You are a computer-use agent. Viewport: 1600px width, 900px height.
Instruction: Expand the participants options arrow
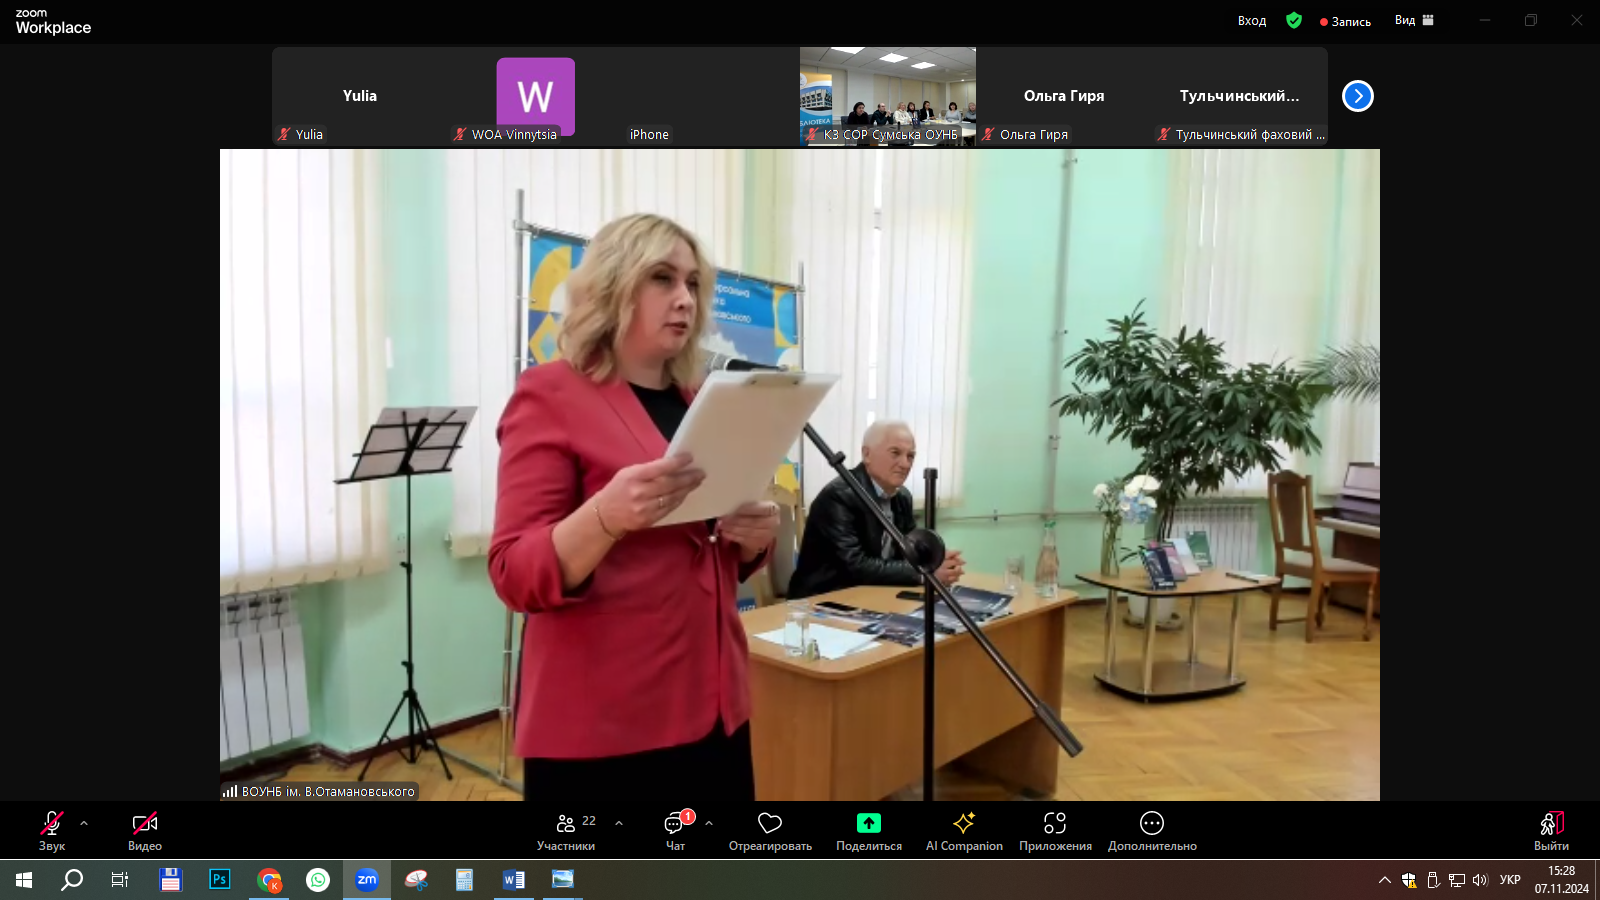619,823
